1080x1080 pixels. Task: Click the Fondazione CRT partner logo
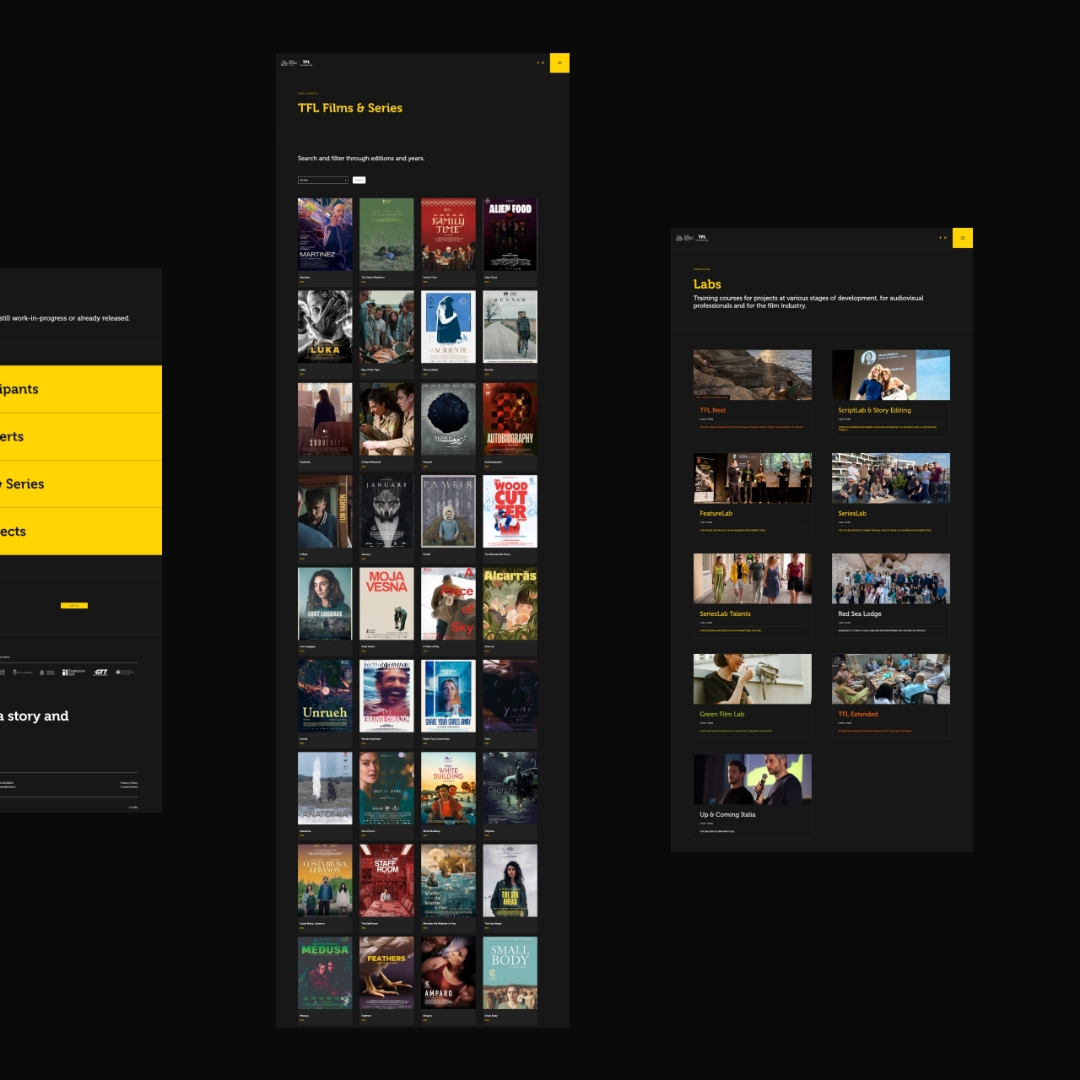point(74,672)
